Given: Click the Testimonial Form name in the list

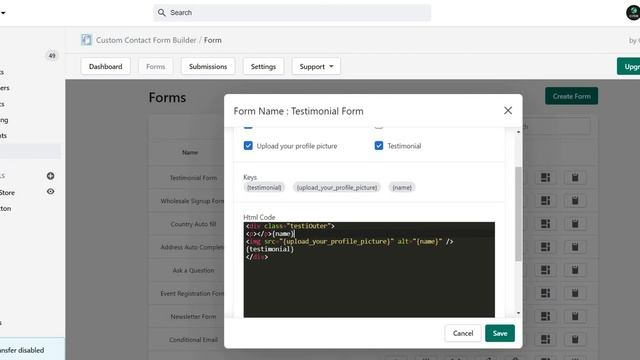Looking at the screenshot, I should click(x=193, y=178).
